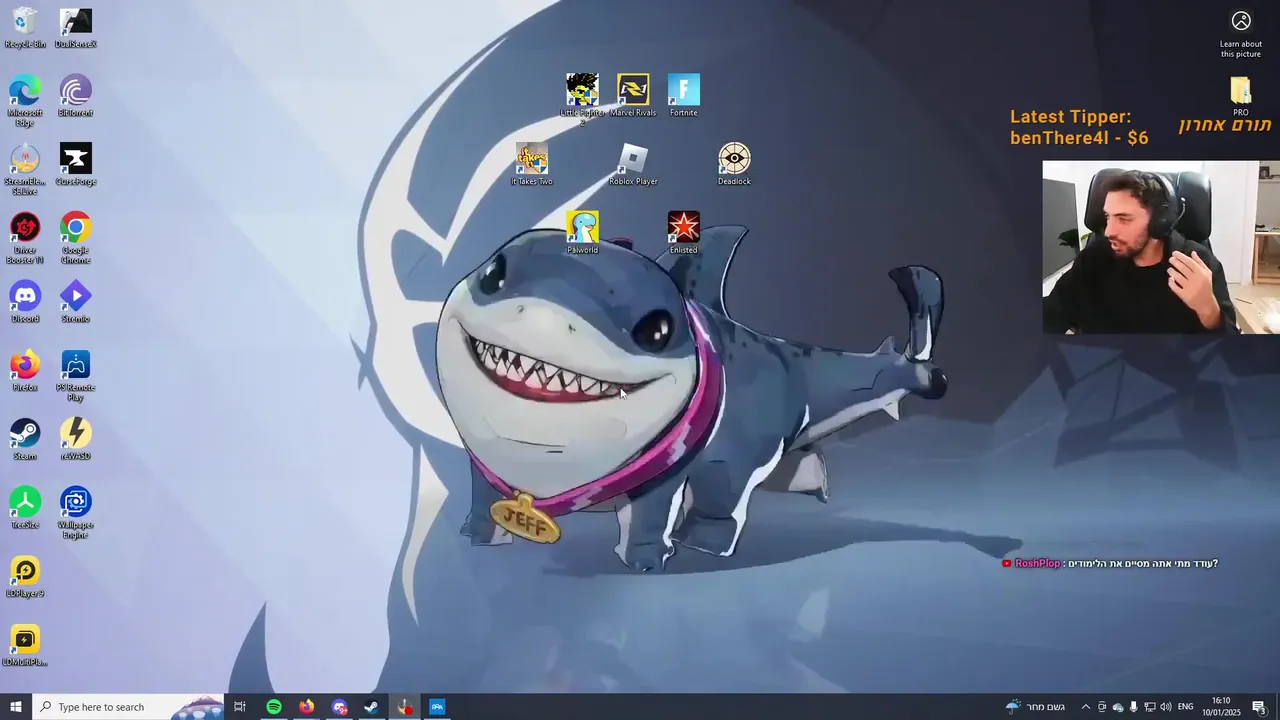Select the reWASD desktop icon
The image size is (1280, 720).
click(76, 440)
